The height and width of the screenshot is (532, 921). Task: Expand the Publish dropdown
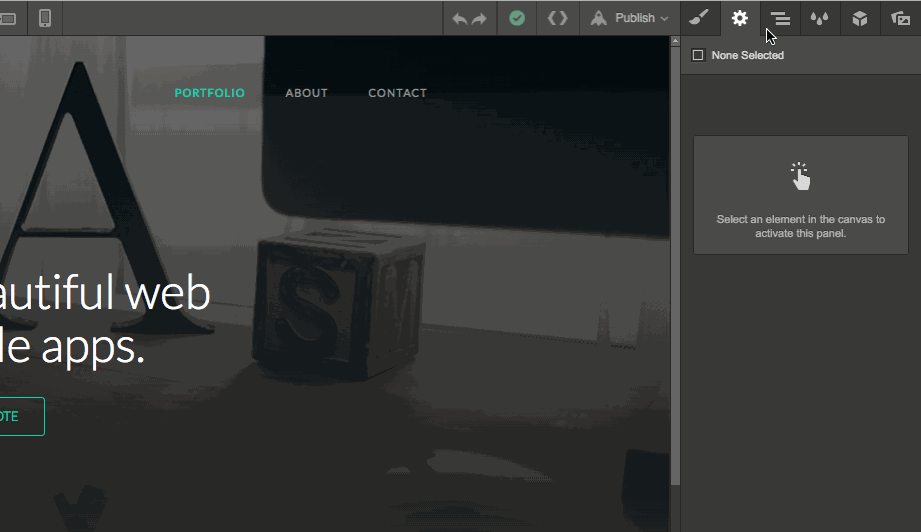point(630,18)
